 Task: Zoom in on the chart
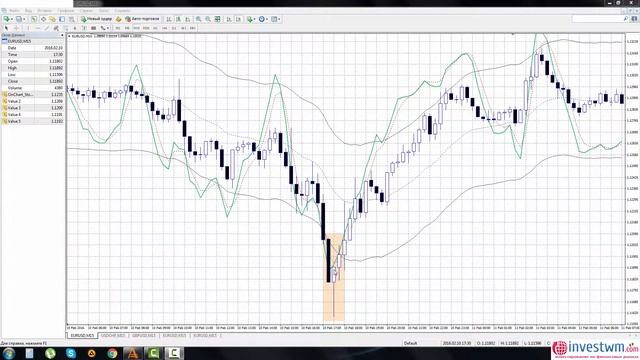[x=198, y=19]
